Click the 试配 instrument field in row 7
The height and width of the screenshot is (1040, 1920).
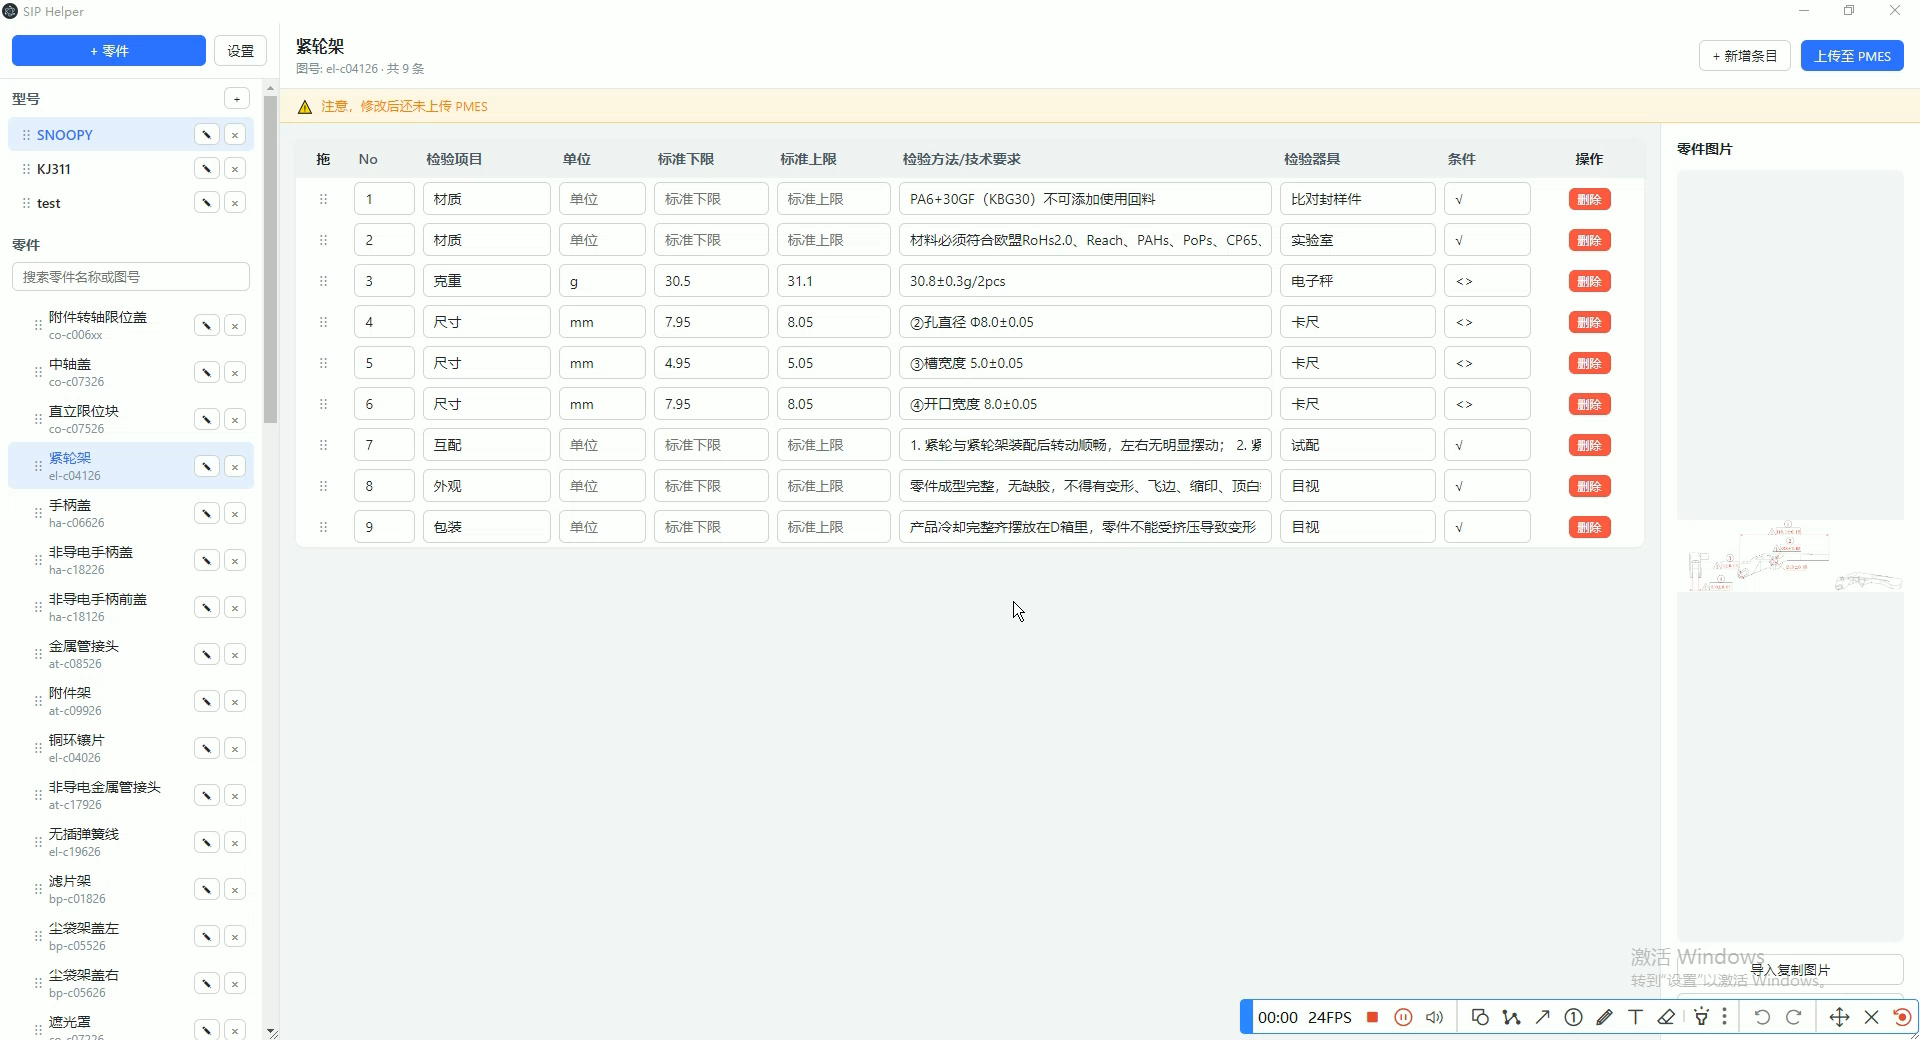[1357, 445]
